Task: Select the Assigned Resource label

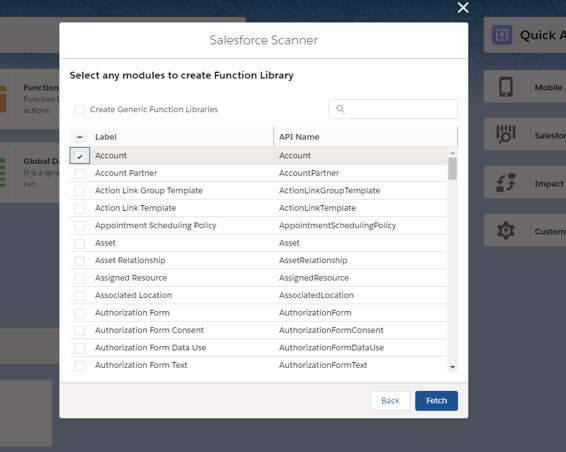Action: point(131,278)
